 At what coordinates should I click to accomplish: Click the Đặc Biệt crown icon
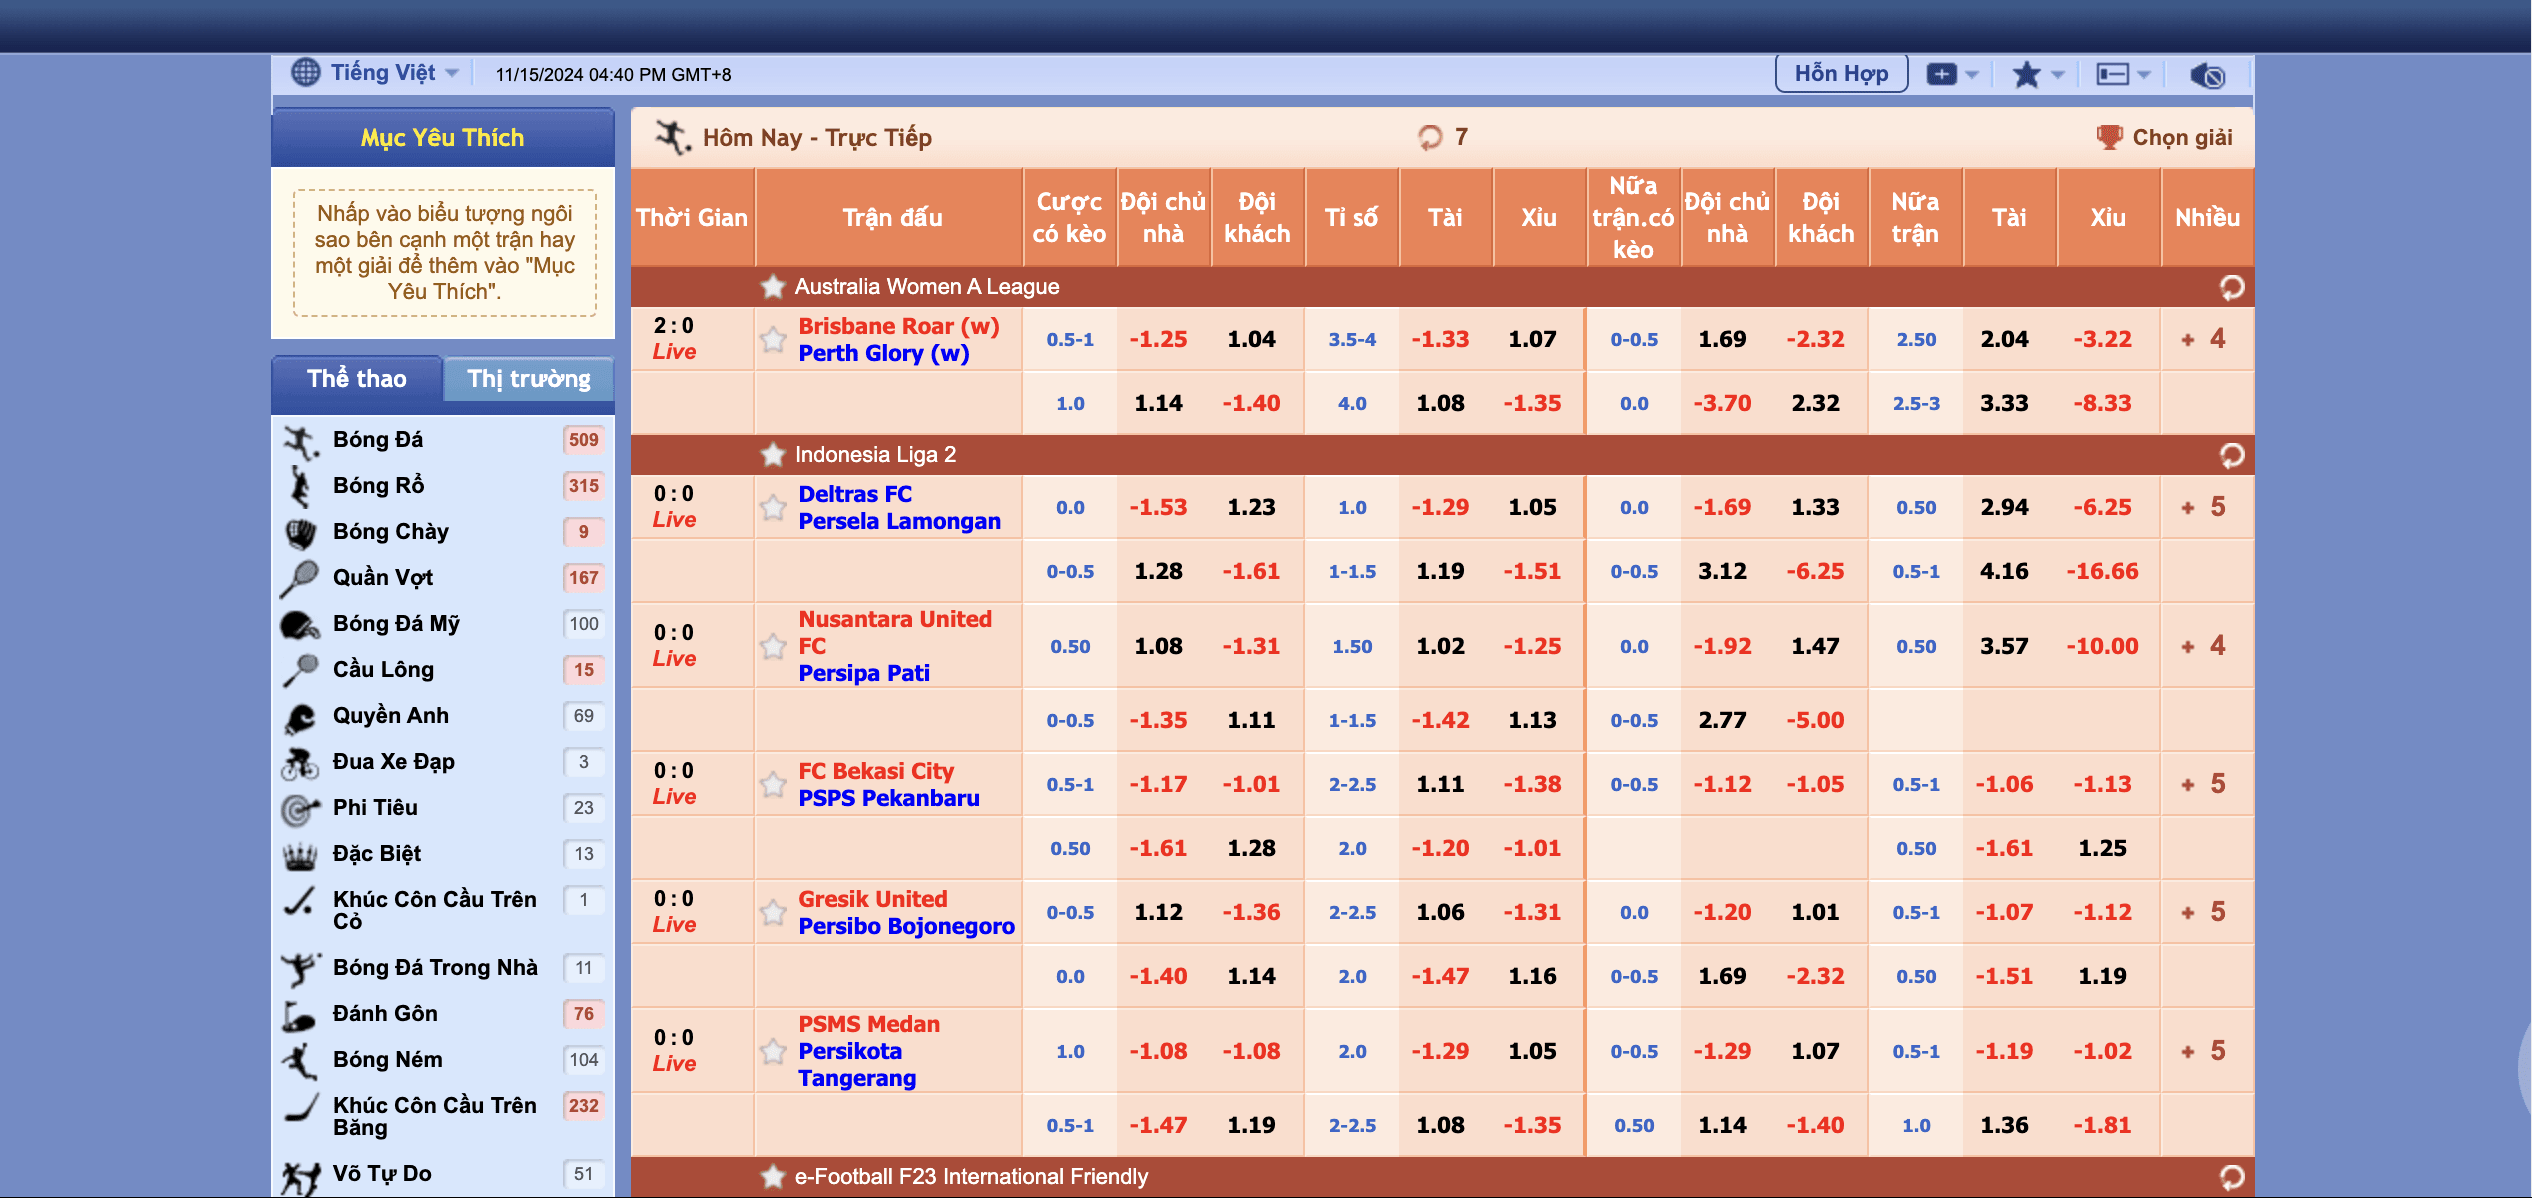pyautogui.click(x=300, y=855)
